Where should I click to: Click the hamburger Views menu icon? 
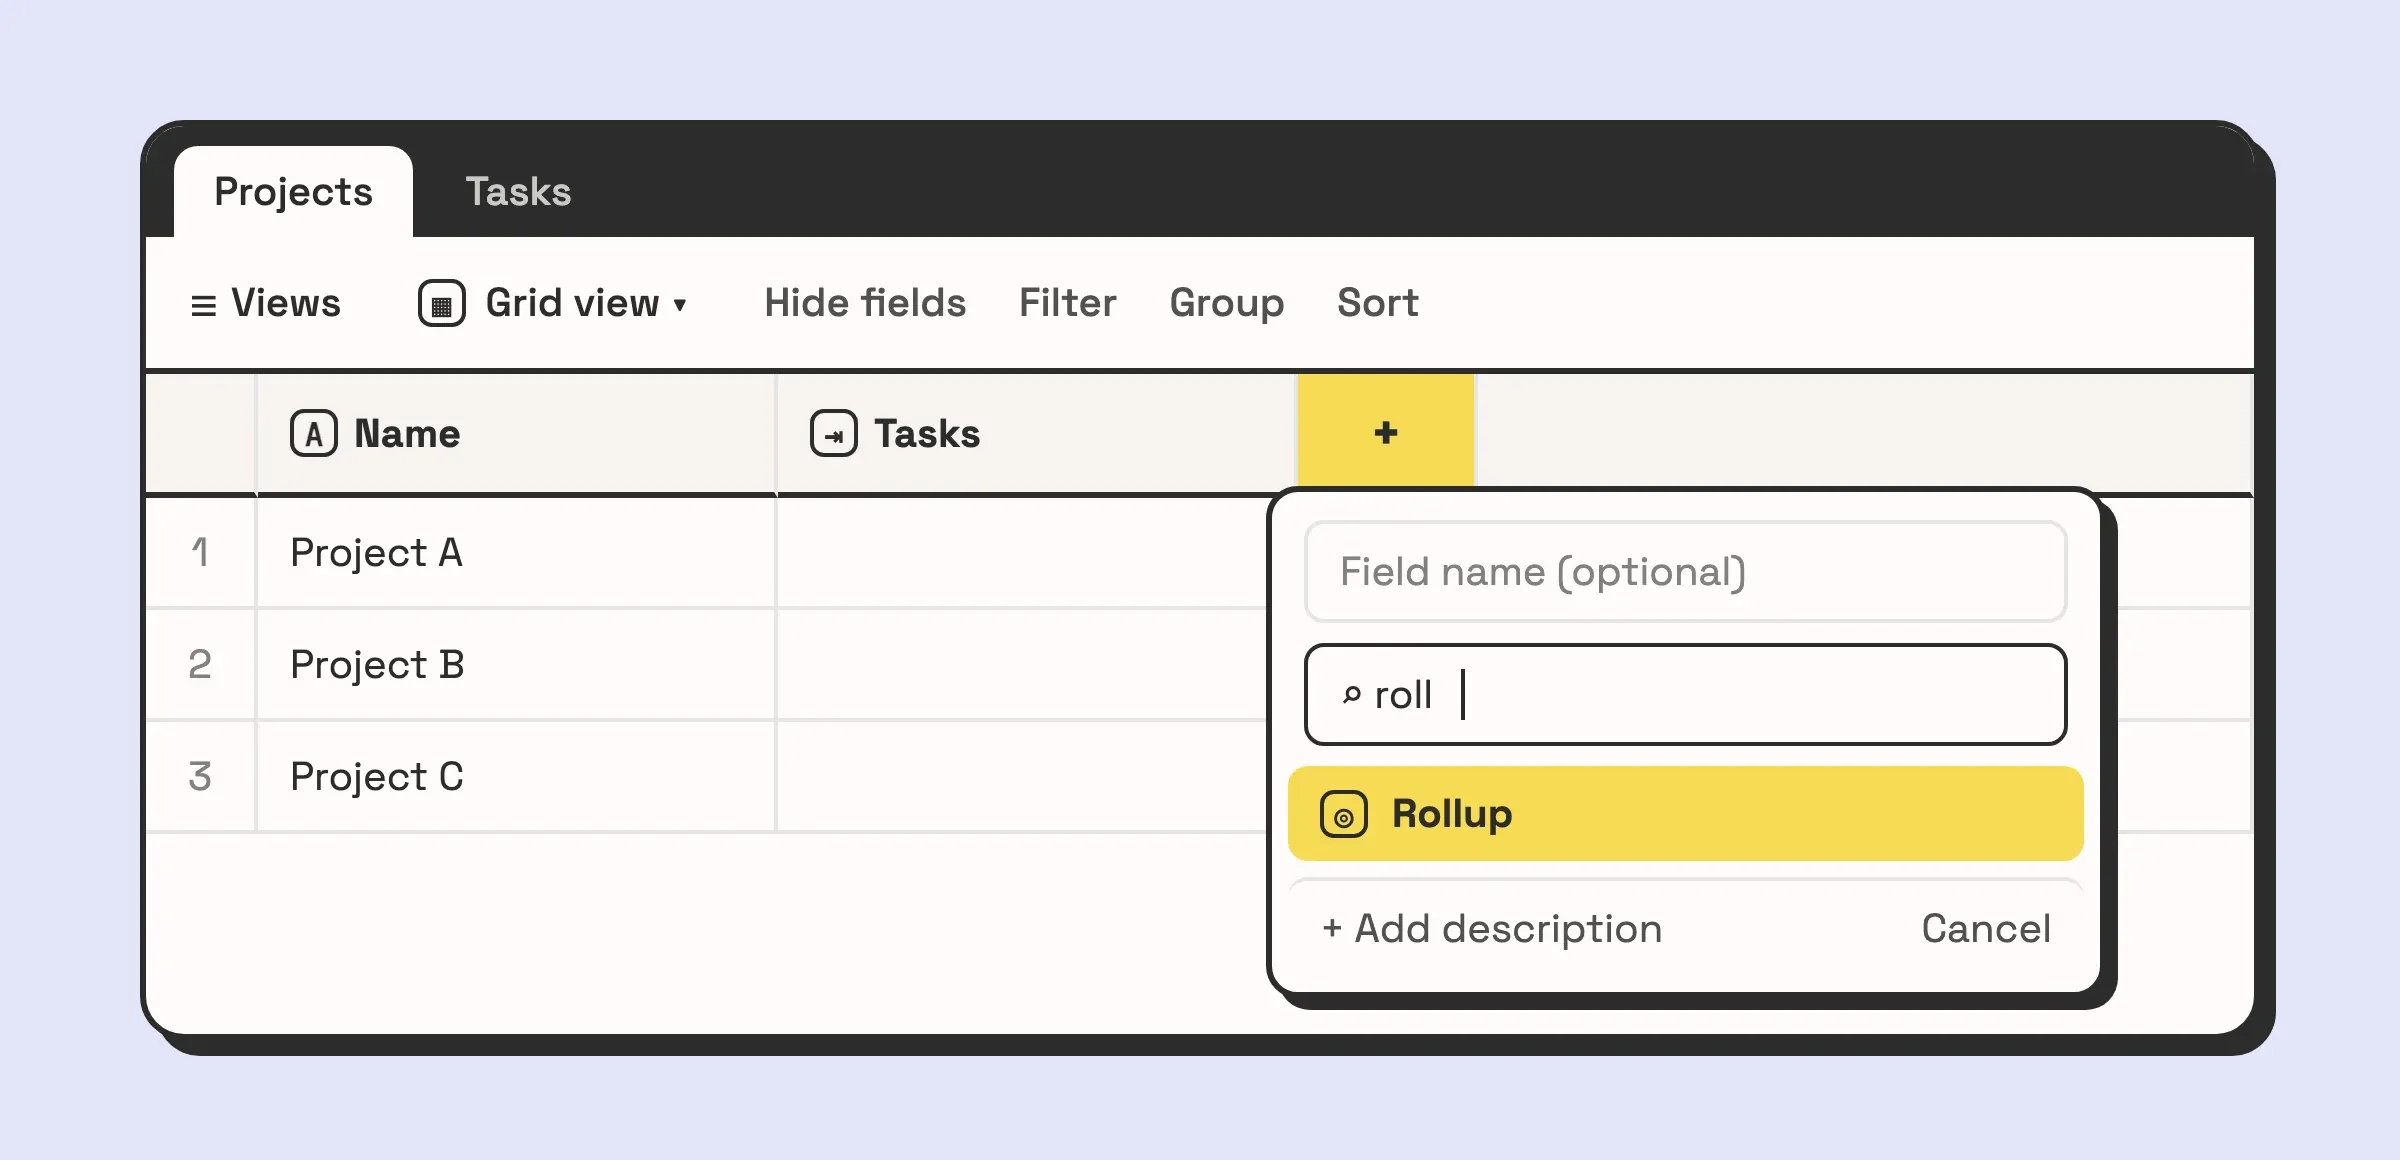point(203,305)
